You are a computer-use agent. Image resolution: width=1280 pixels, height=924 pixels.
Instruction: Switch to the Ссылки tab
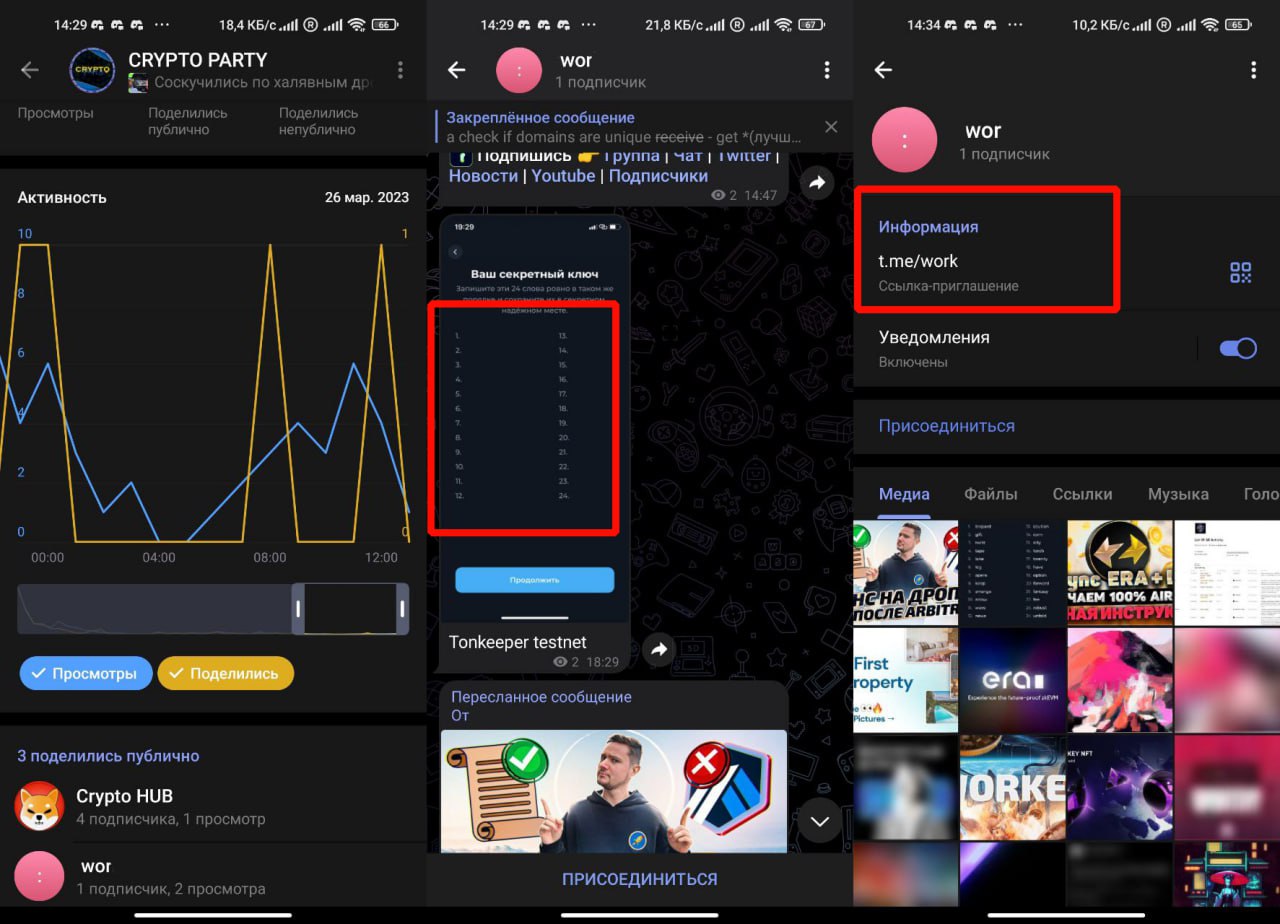point(1082,494)
